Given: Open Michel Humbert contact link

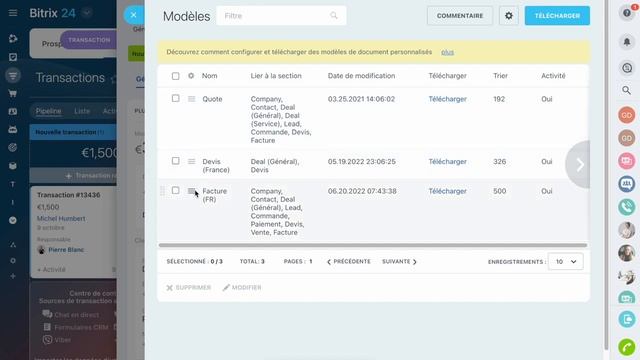Looking at the screenshot, I should pyautogui.click(x=61, y=219).
